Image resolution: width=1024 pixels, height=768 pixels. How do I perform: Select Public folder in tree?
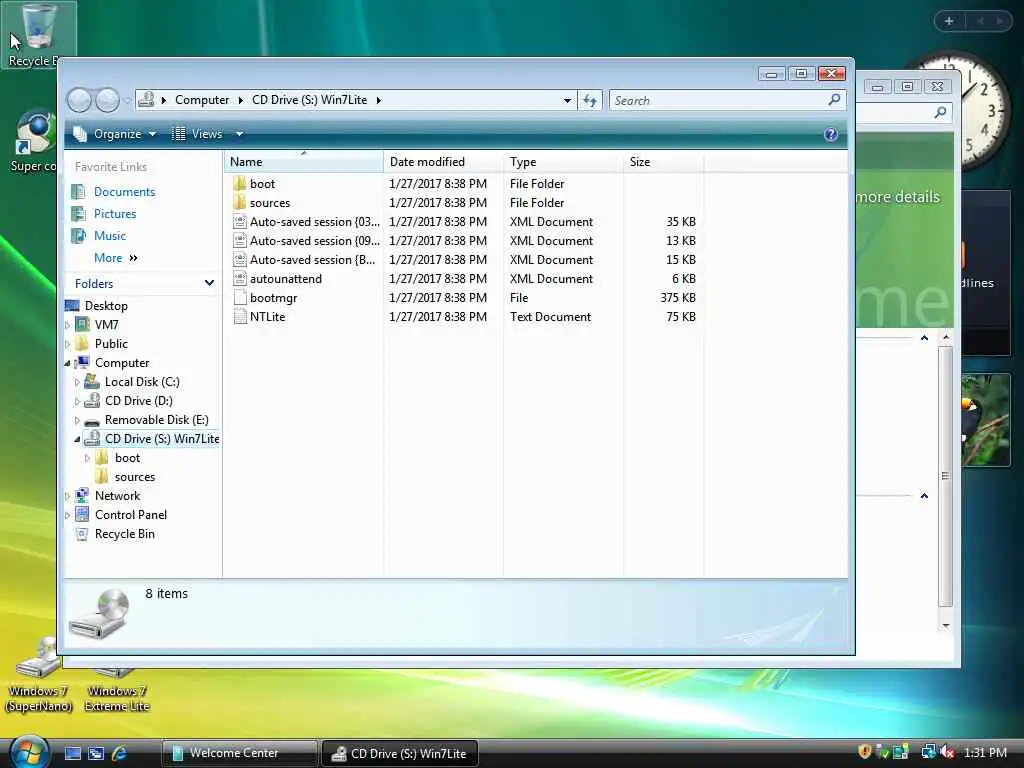tap(111, 344)
